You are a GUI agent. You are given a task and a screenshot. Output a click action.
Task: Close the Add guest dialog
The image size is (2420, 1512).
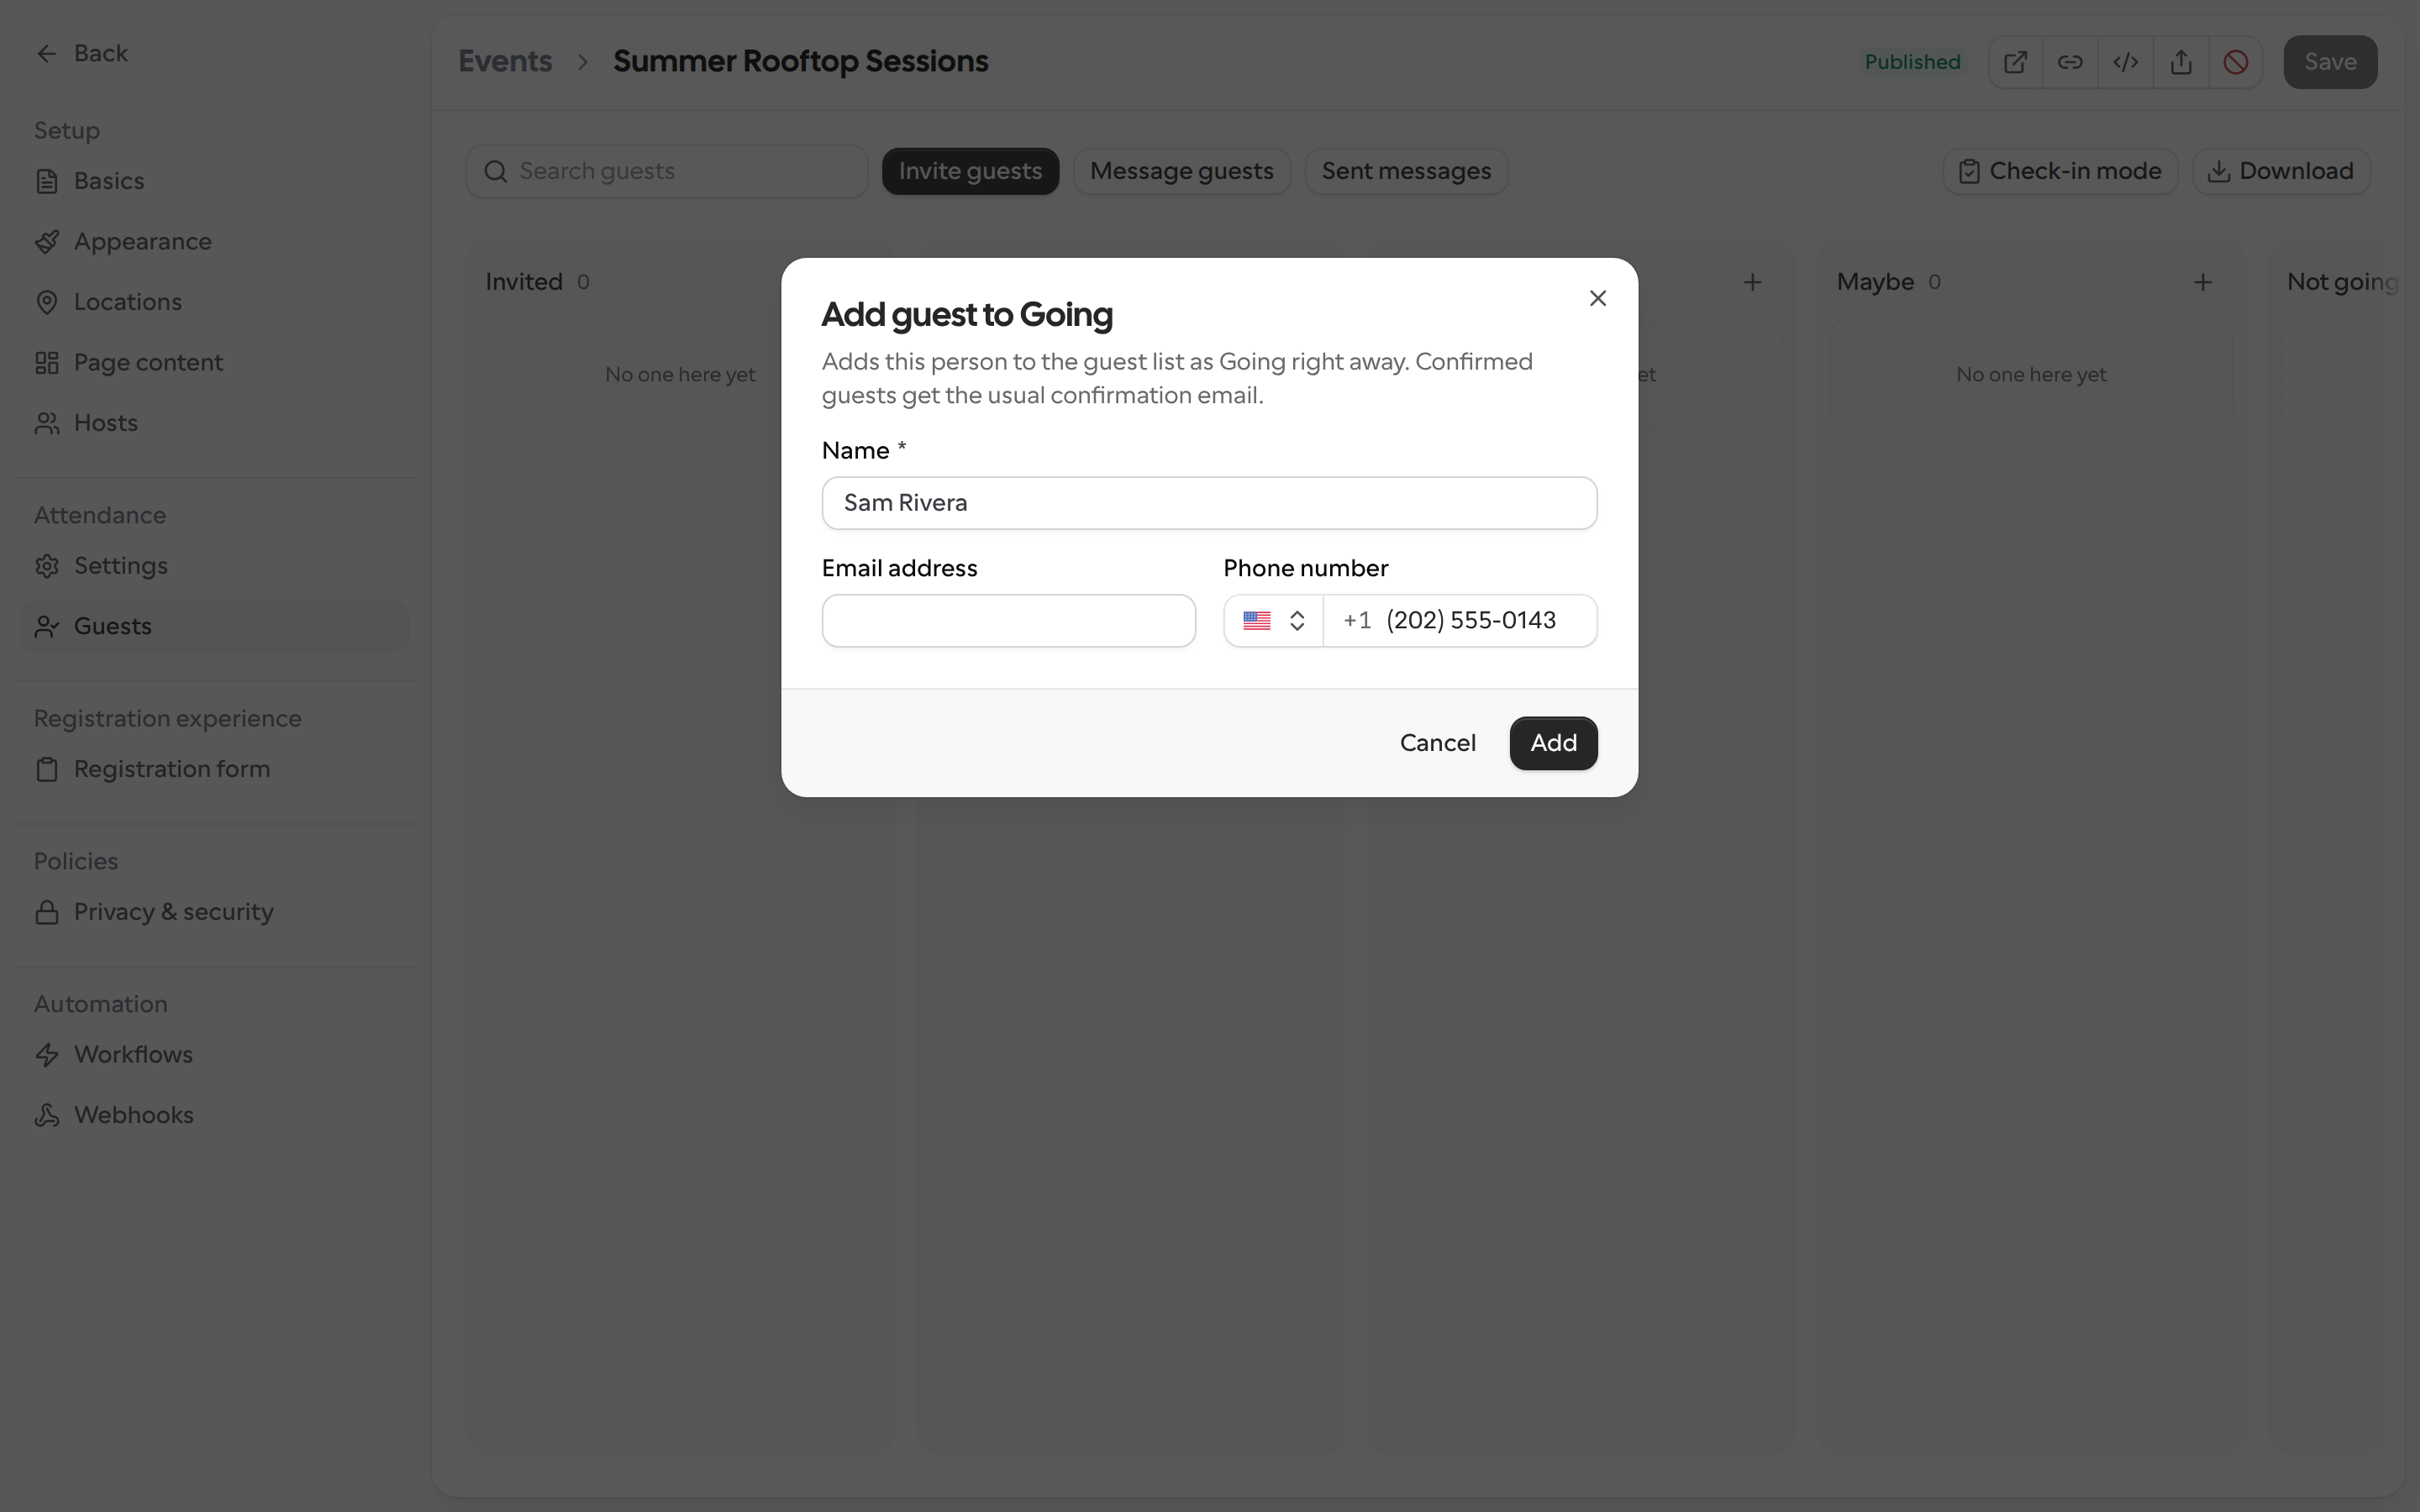coord(1597,298)
